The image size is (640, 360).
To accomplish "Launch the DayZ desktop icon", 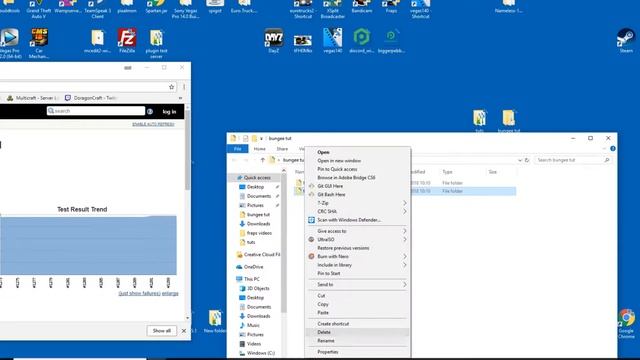I will click(273, 40).
